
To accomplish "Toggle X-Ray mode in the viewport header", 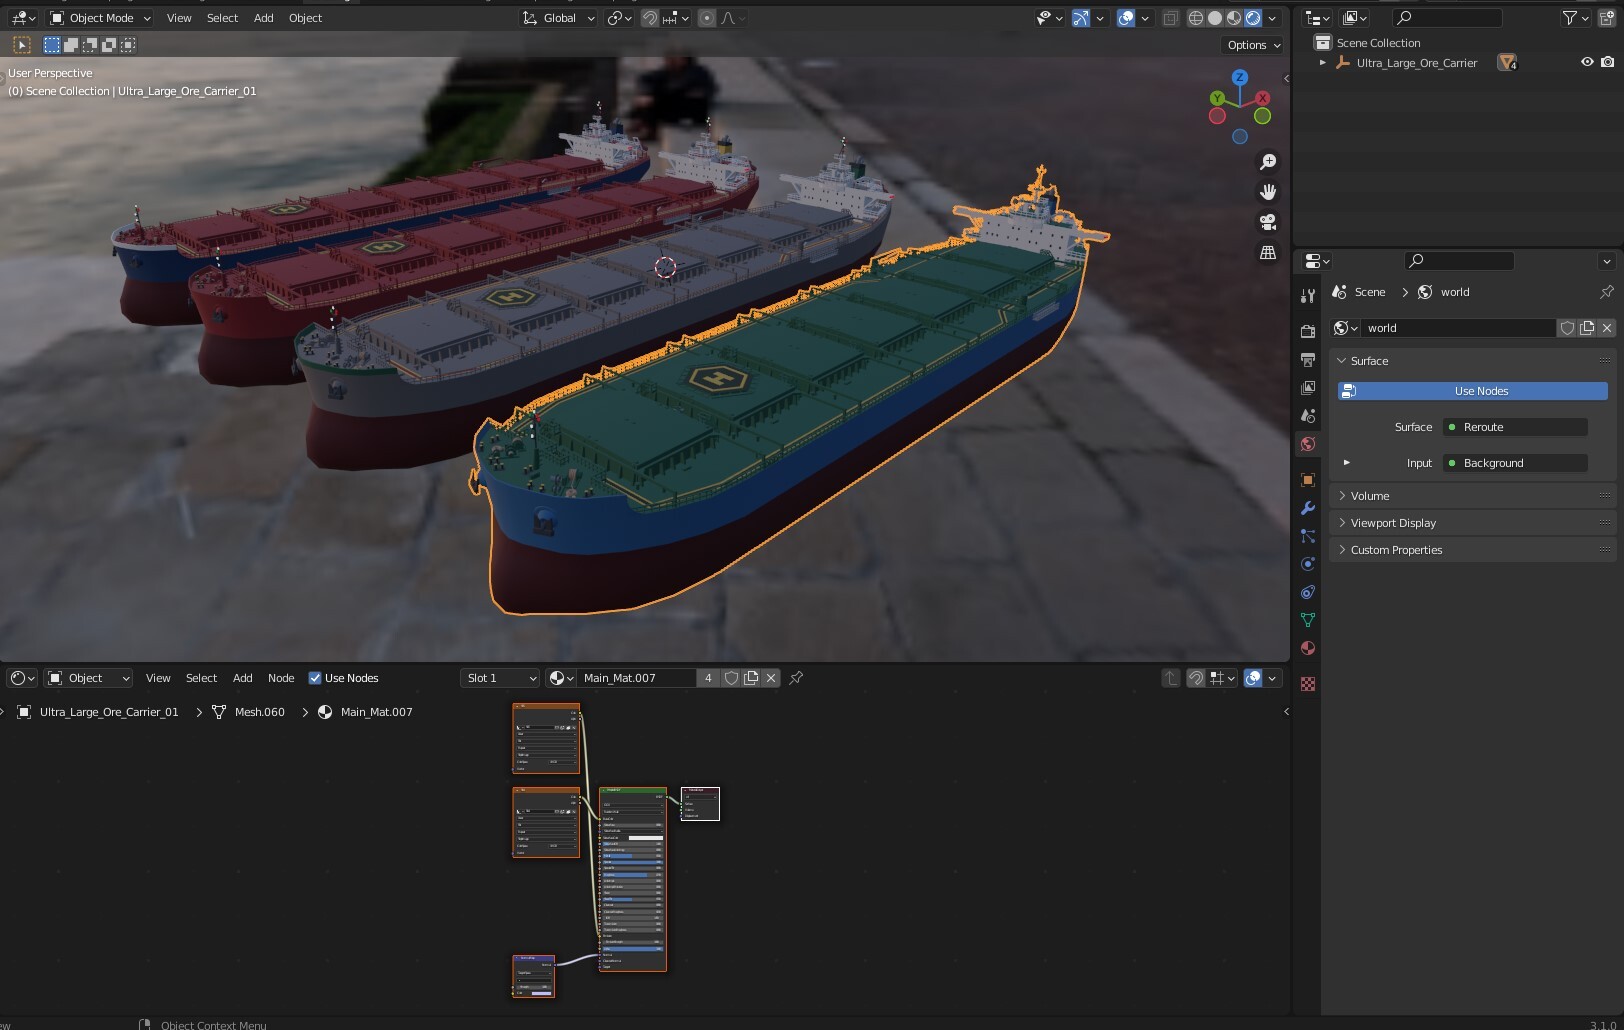I will 1169,18.
